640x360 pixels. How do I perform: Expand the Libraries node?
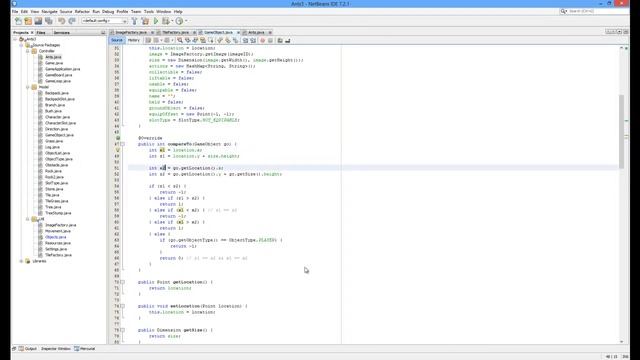[21, 261]
